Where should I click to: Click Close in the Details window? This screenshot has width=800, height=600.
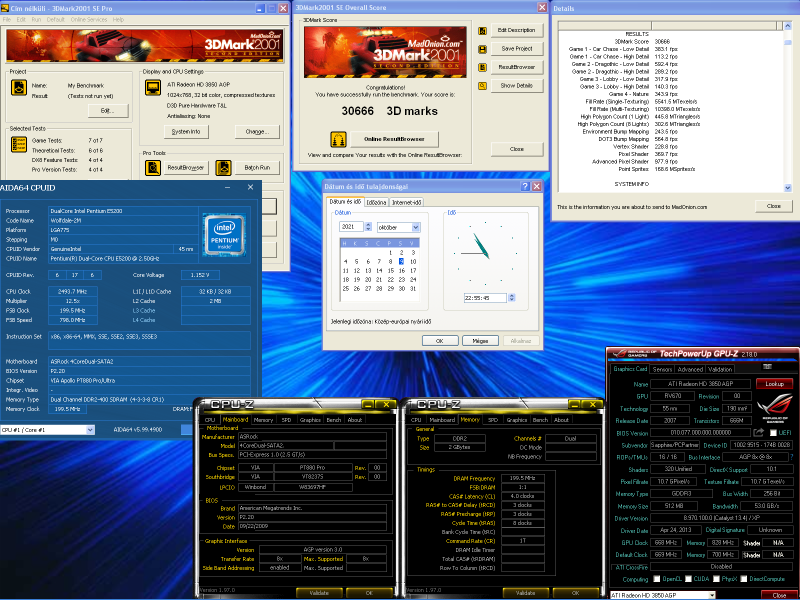point(773,206)
